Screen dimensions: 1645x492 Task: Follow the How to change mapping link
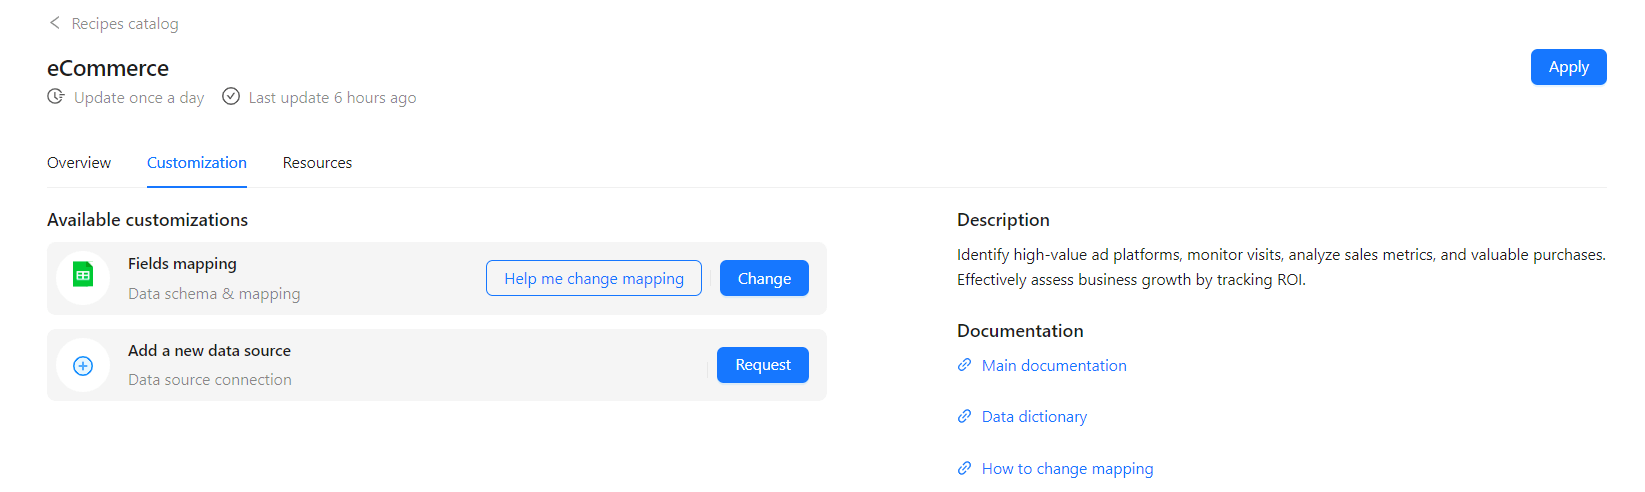[x=1067, y=469]
